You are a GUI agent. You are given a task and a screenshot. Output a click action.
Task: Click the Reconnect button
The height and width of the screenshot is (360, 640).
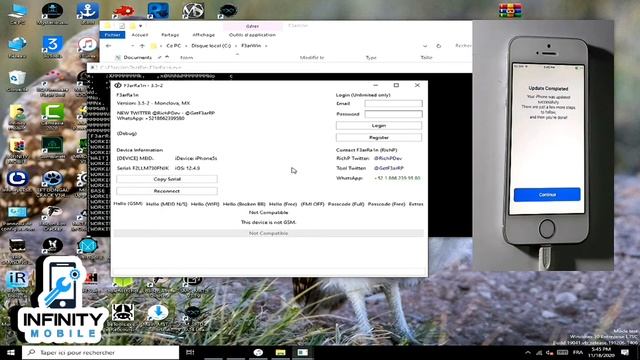tap(167, 191)
